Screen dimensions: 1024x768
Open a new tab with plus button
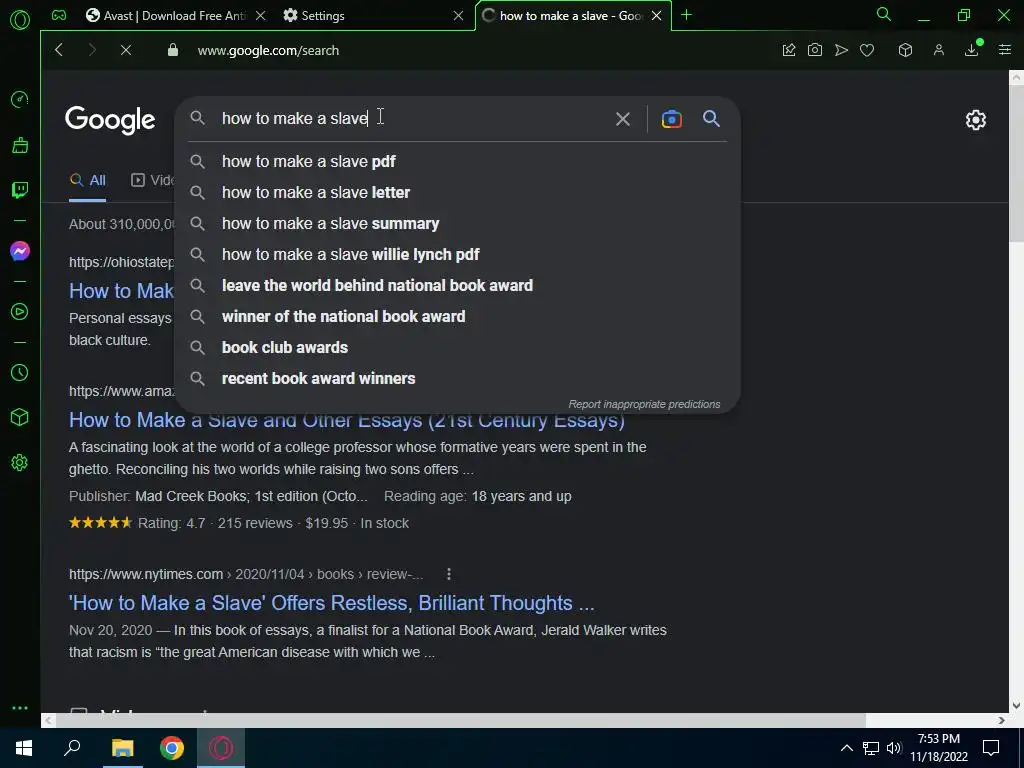point(686,15)
